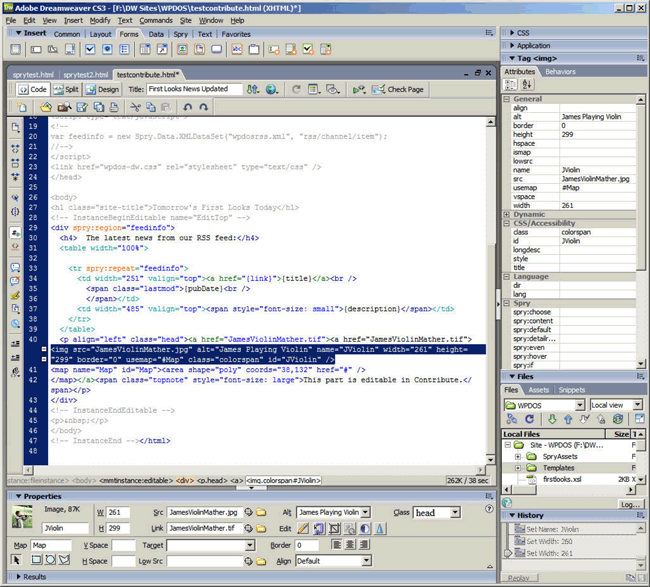Select the Pointer Hotspot tool

16,560
